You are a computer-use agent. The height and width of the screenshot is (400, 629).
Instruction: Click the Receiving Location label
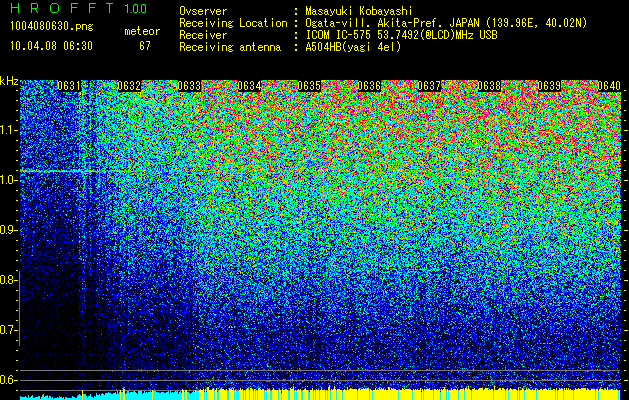[x=233, y=23]
